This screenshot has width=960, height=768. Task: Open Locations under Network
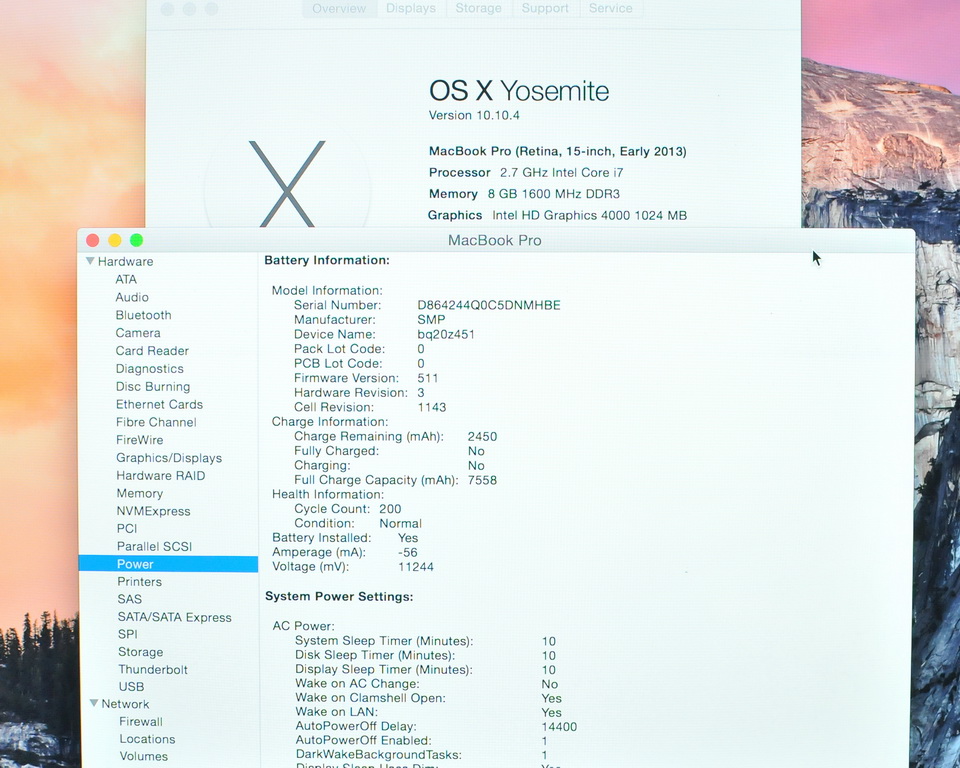click(x=147, y=739)
